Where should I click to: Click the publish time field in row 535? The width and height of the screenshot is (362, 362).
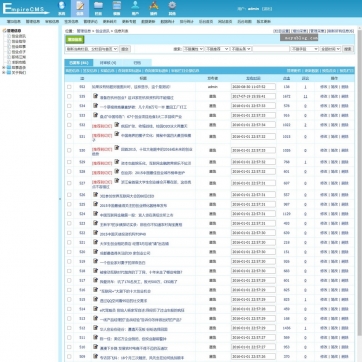(x=253, y=96)
